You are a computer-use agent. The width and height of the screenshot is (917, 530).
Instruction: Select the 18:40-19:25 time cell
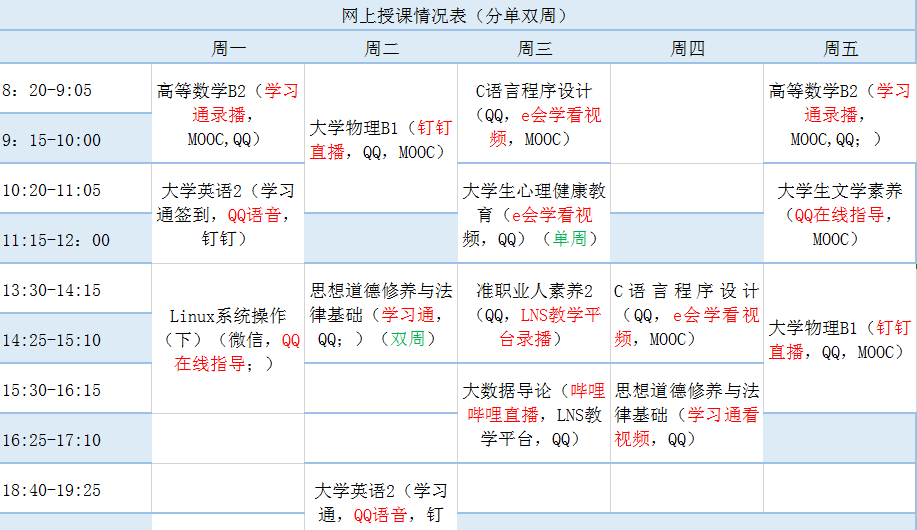pos(76,490)
